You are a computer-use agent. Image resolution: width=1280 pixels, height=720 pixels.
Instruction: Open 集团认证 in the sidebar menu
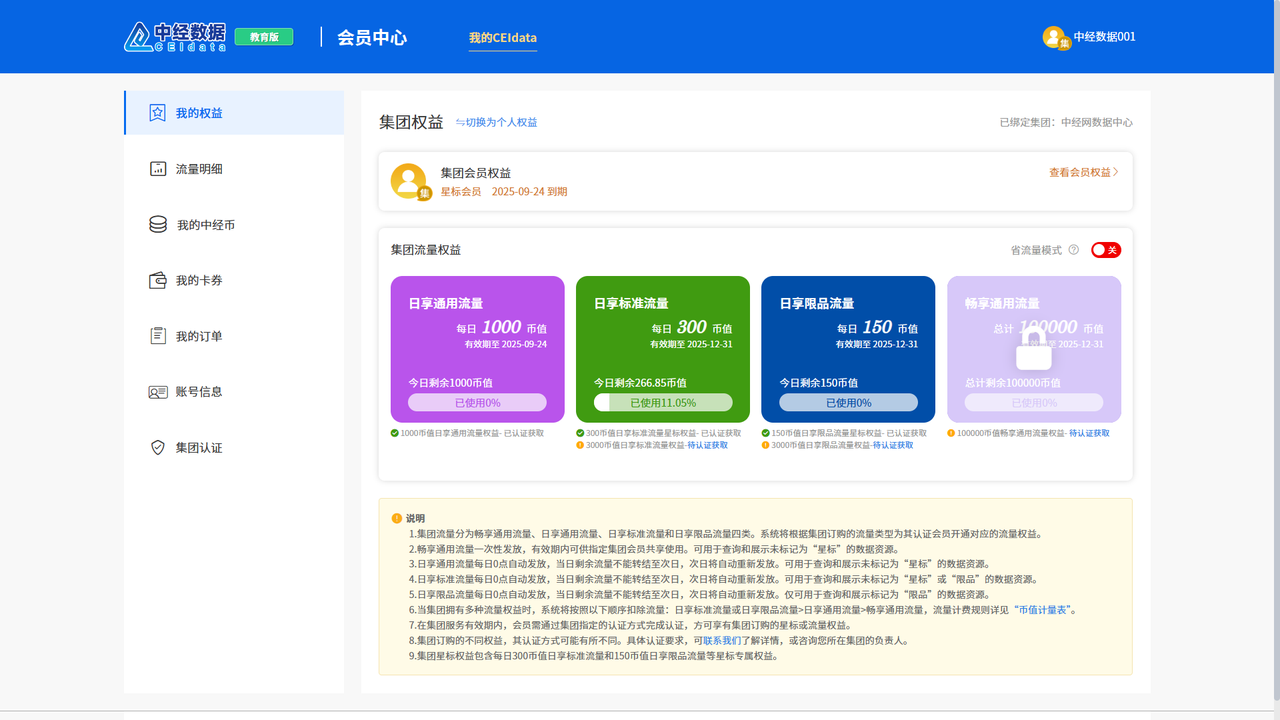pyautogui.click(x=199, y=448)
